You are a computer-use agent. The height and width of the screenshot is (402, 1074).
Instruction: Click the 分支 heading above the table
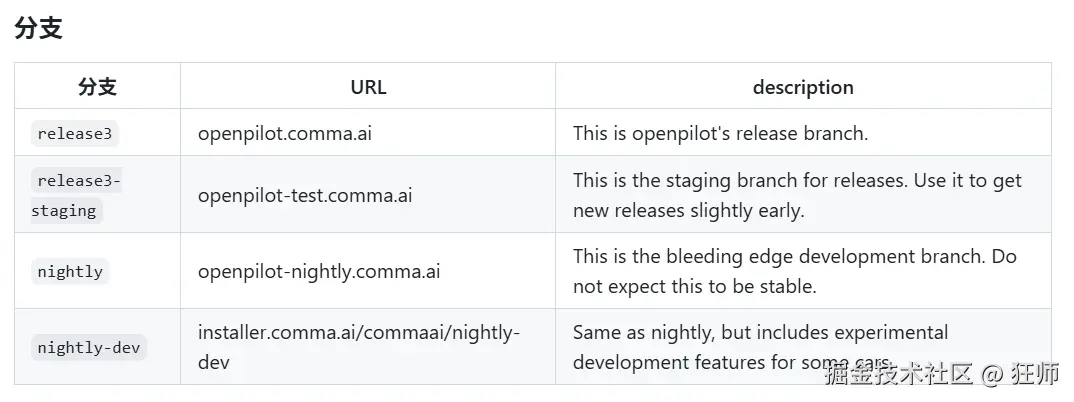pyautogui.click(x=39, y=28)
